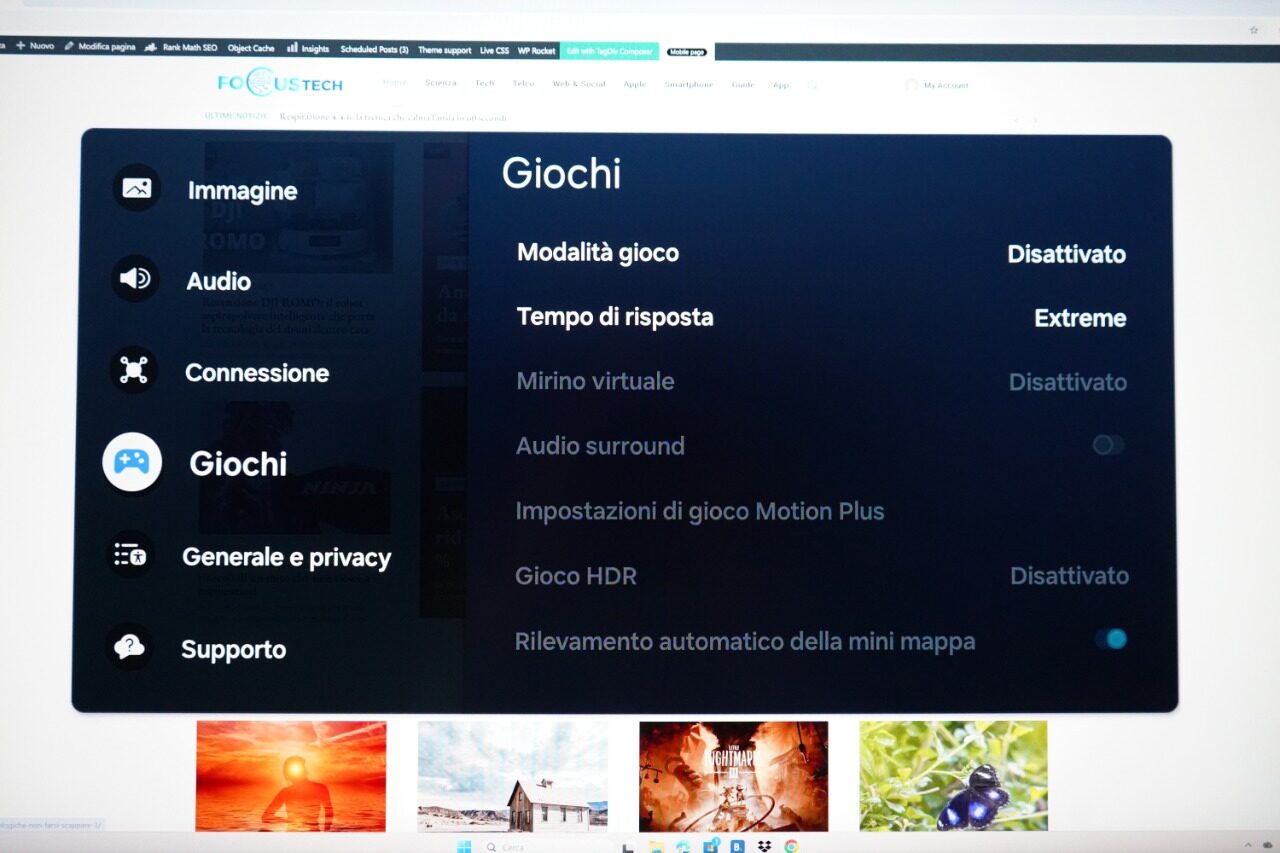The image size is (1280, 853).
Task: Open the Little Nightmares article thumbnail
Action: [733, 775]
